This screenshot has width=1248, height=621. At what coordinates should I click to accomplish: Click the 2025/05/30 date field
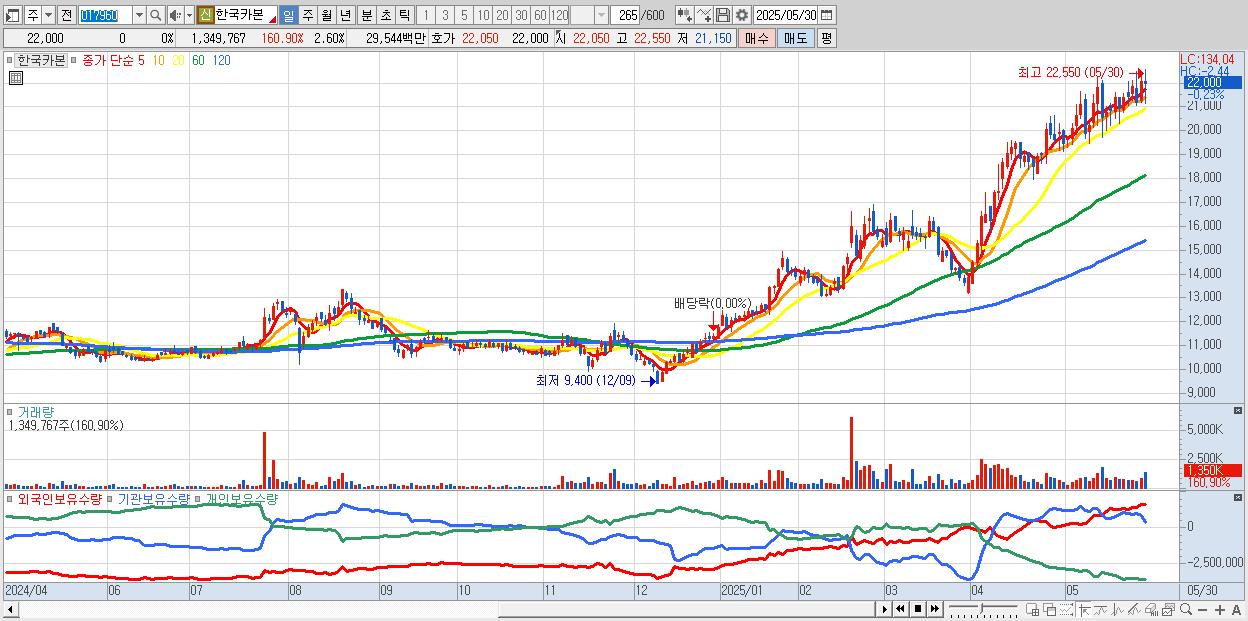785,15
